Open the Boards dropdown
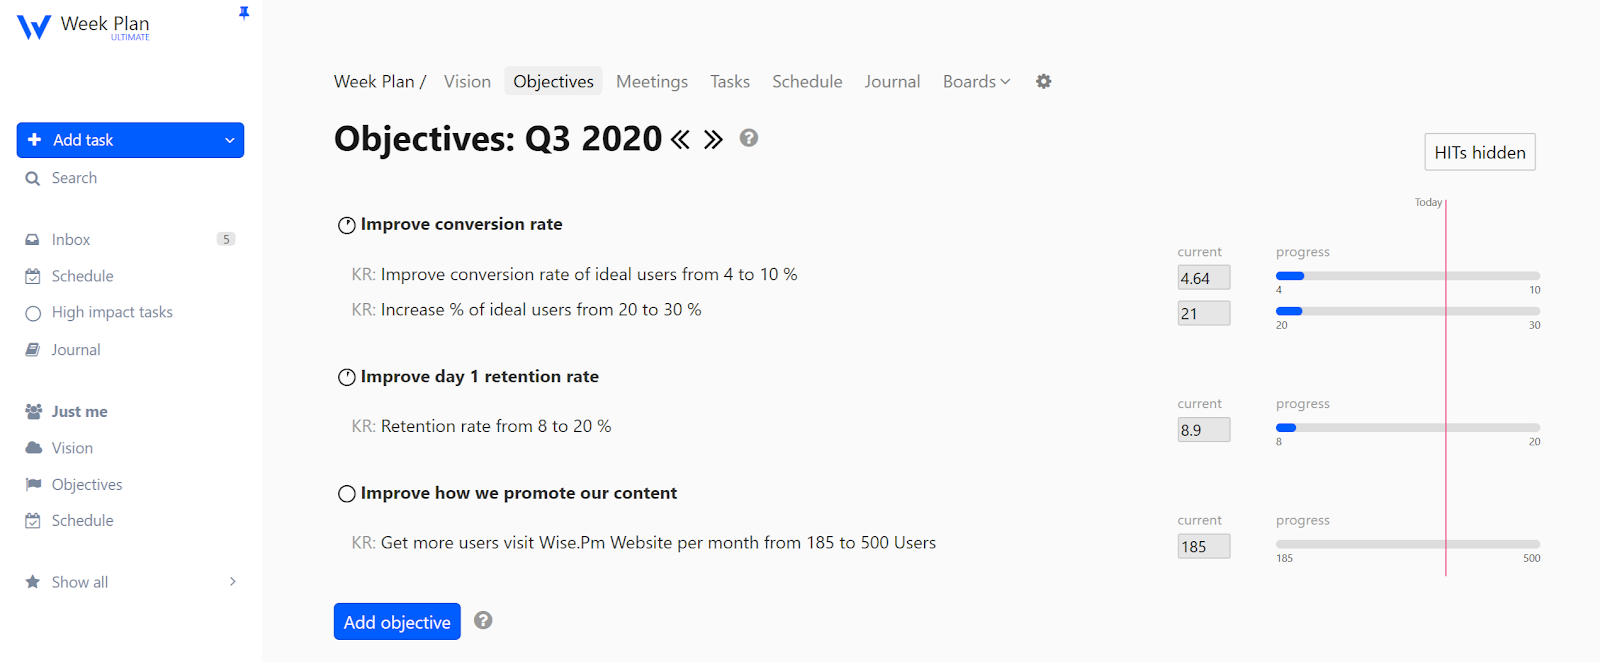 (975, 81)
